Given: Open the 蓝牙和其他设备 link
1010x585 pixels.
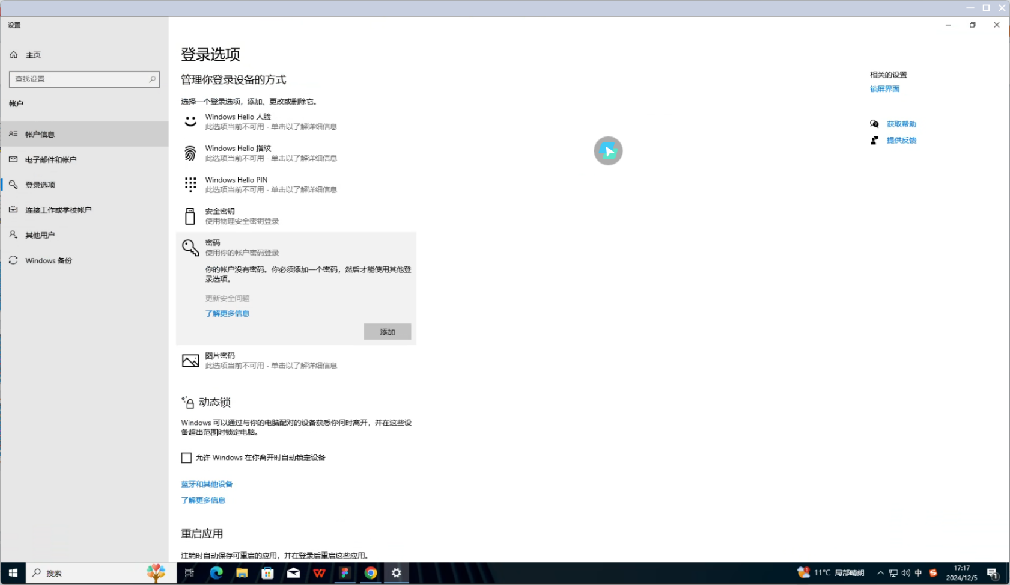Looking at the screenshot, I should 207,484.
